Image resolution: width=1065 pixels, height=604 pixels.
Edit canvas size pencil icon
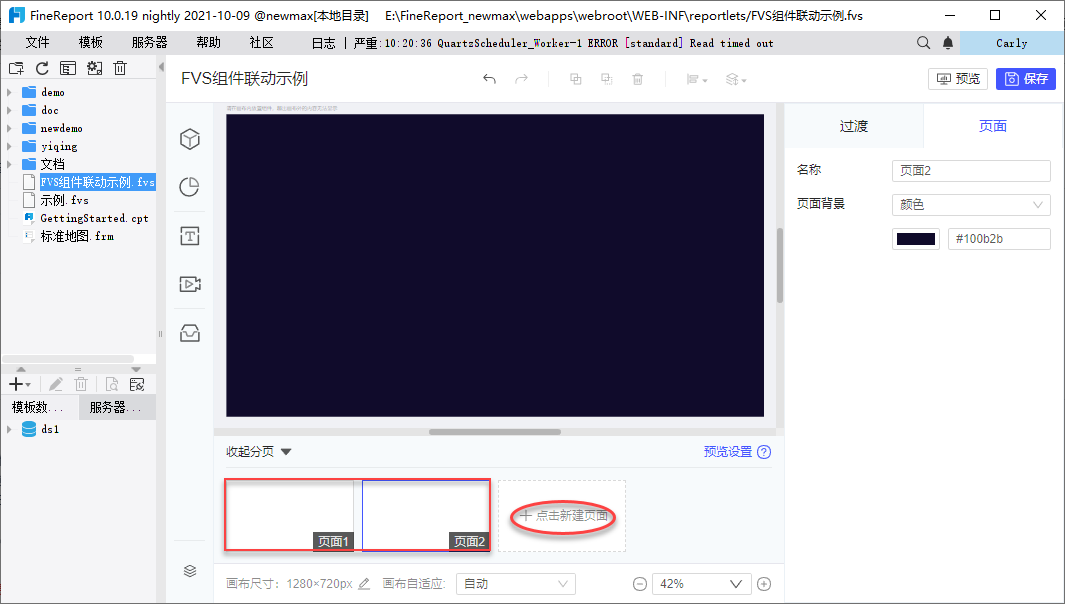(364, 584)
